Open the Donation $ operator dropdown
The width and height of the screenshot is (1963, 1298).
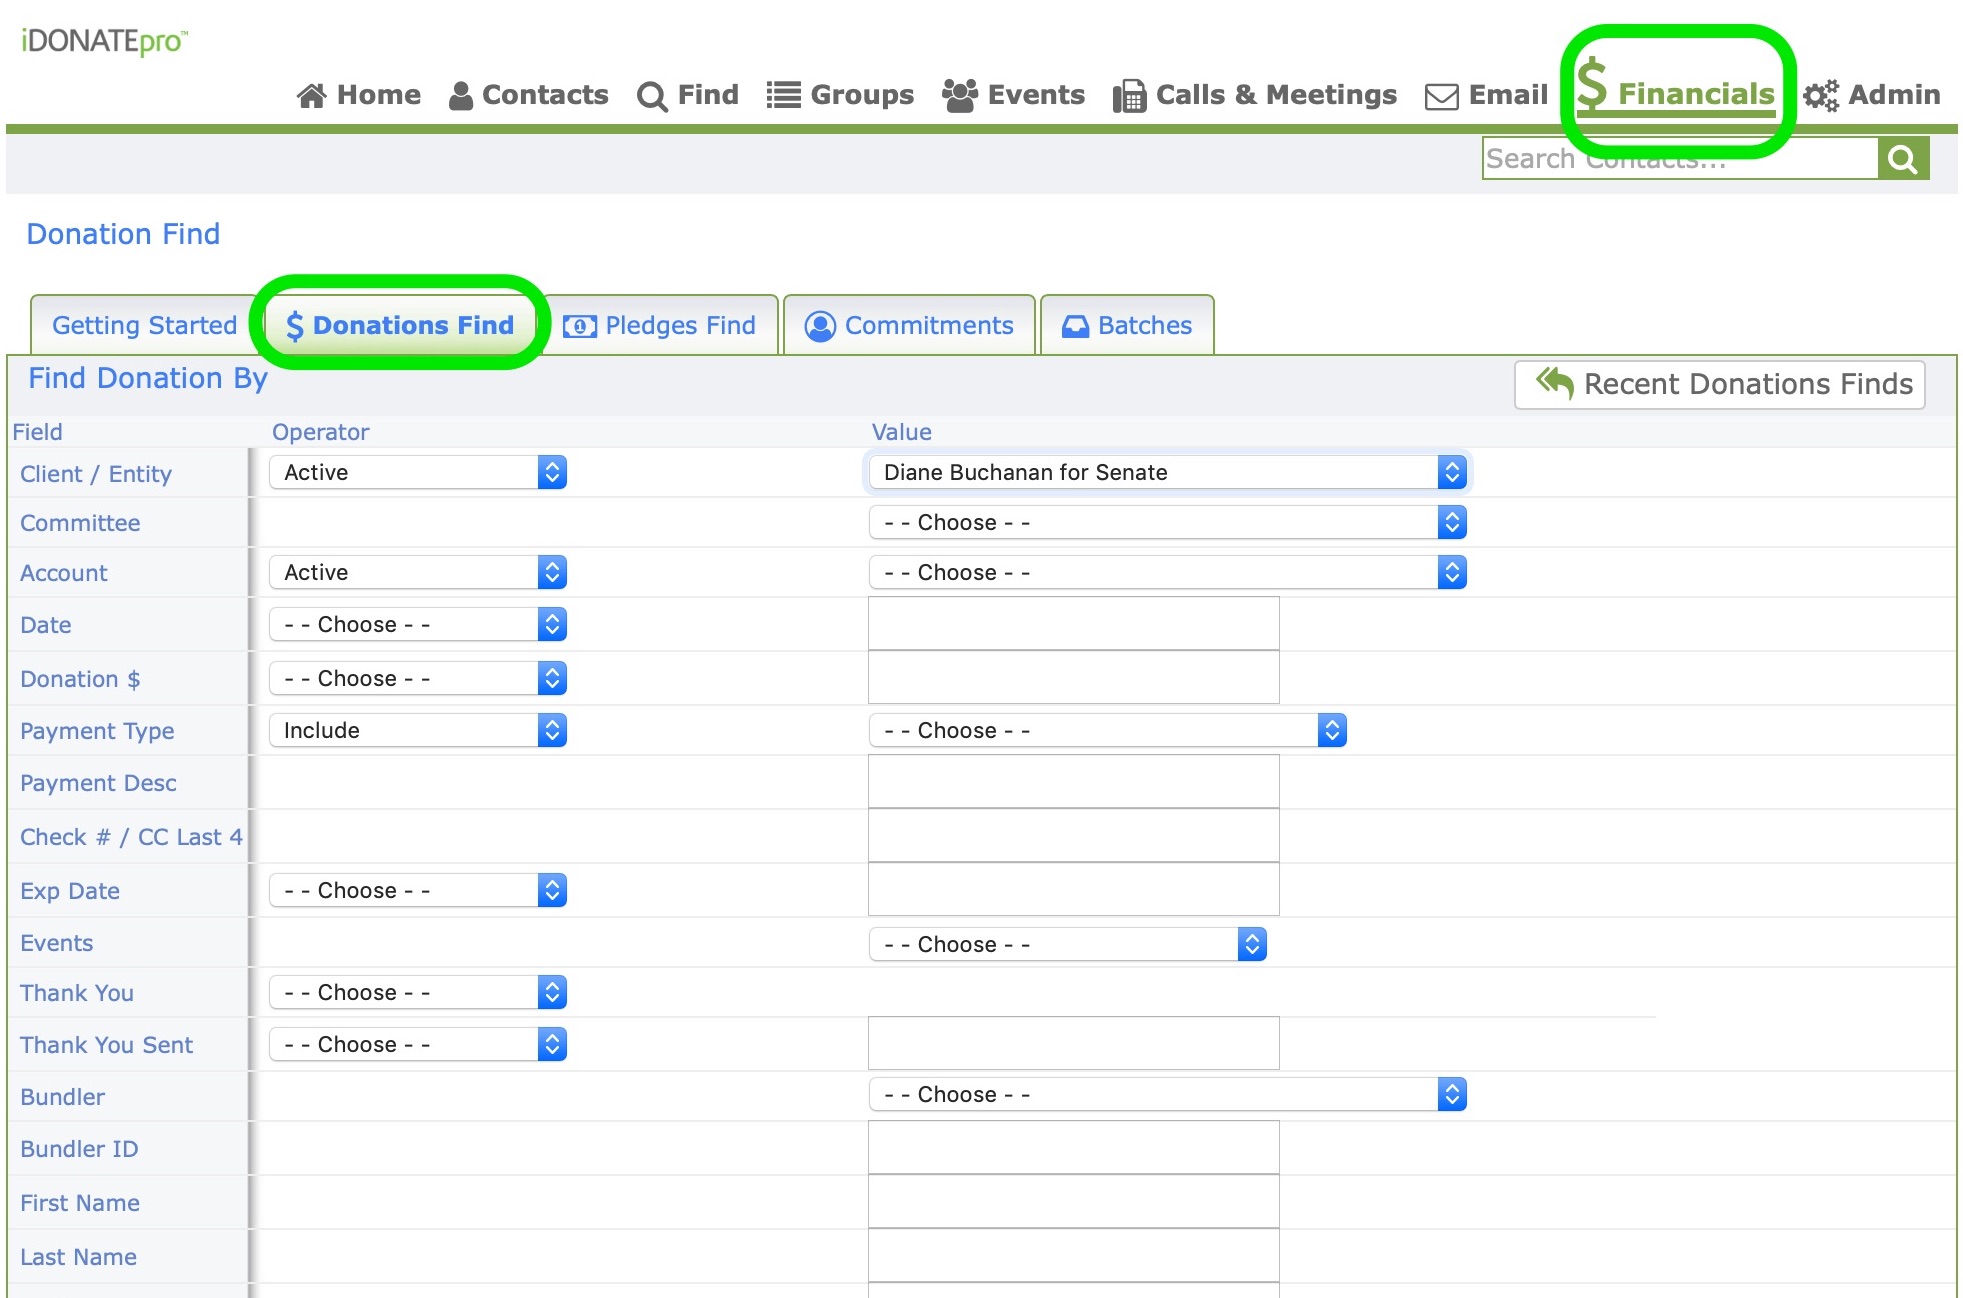tap(418, 678)
